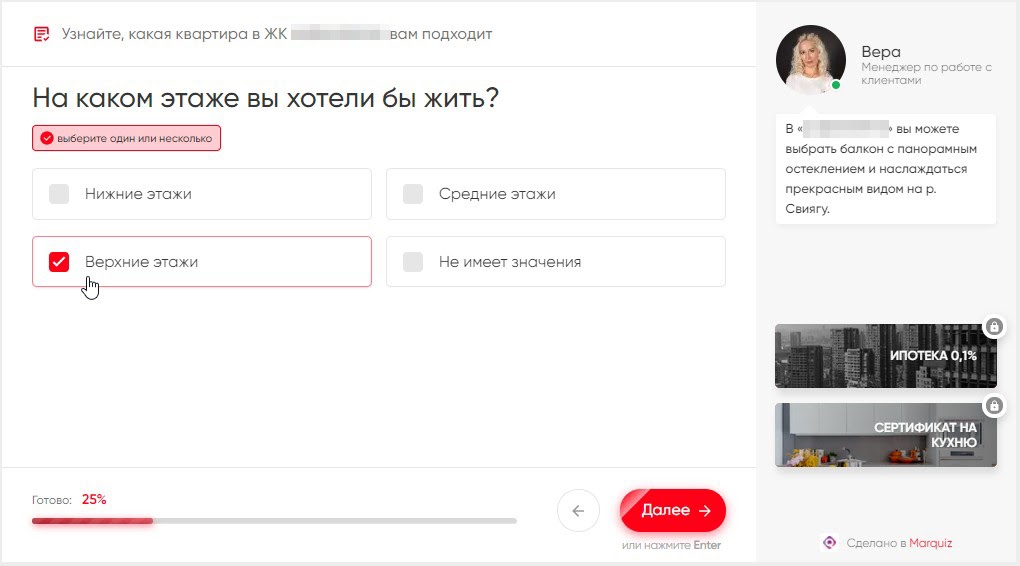
Task: Click the back arrow button
Action: point(578,510)
